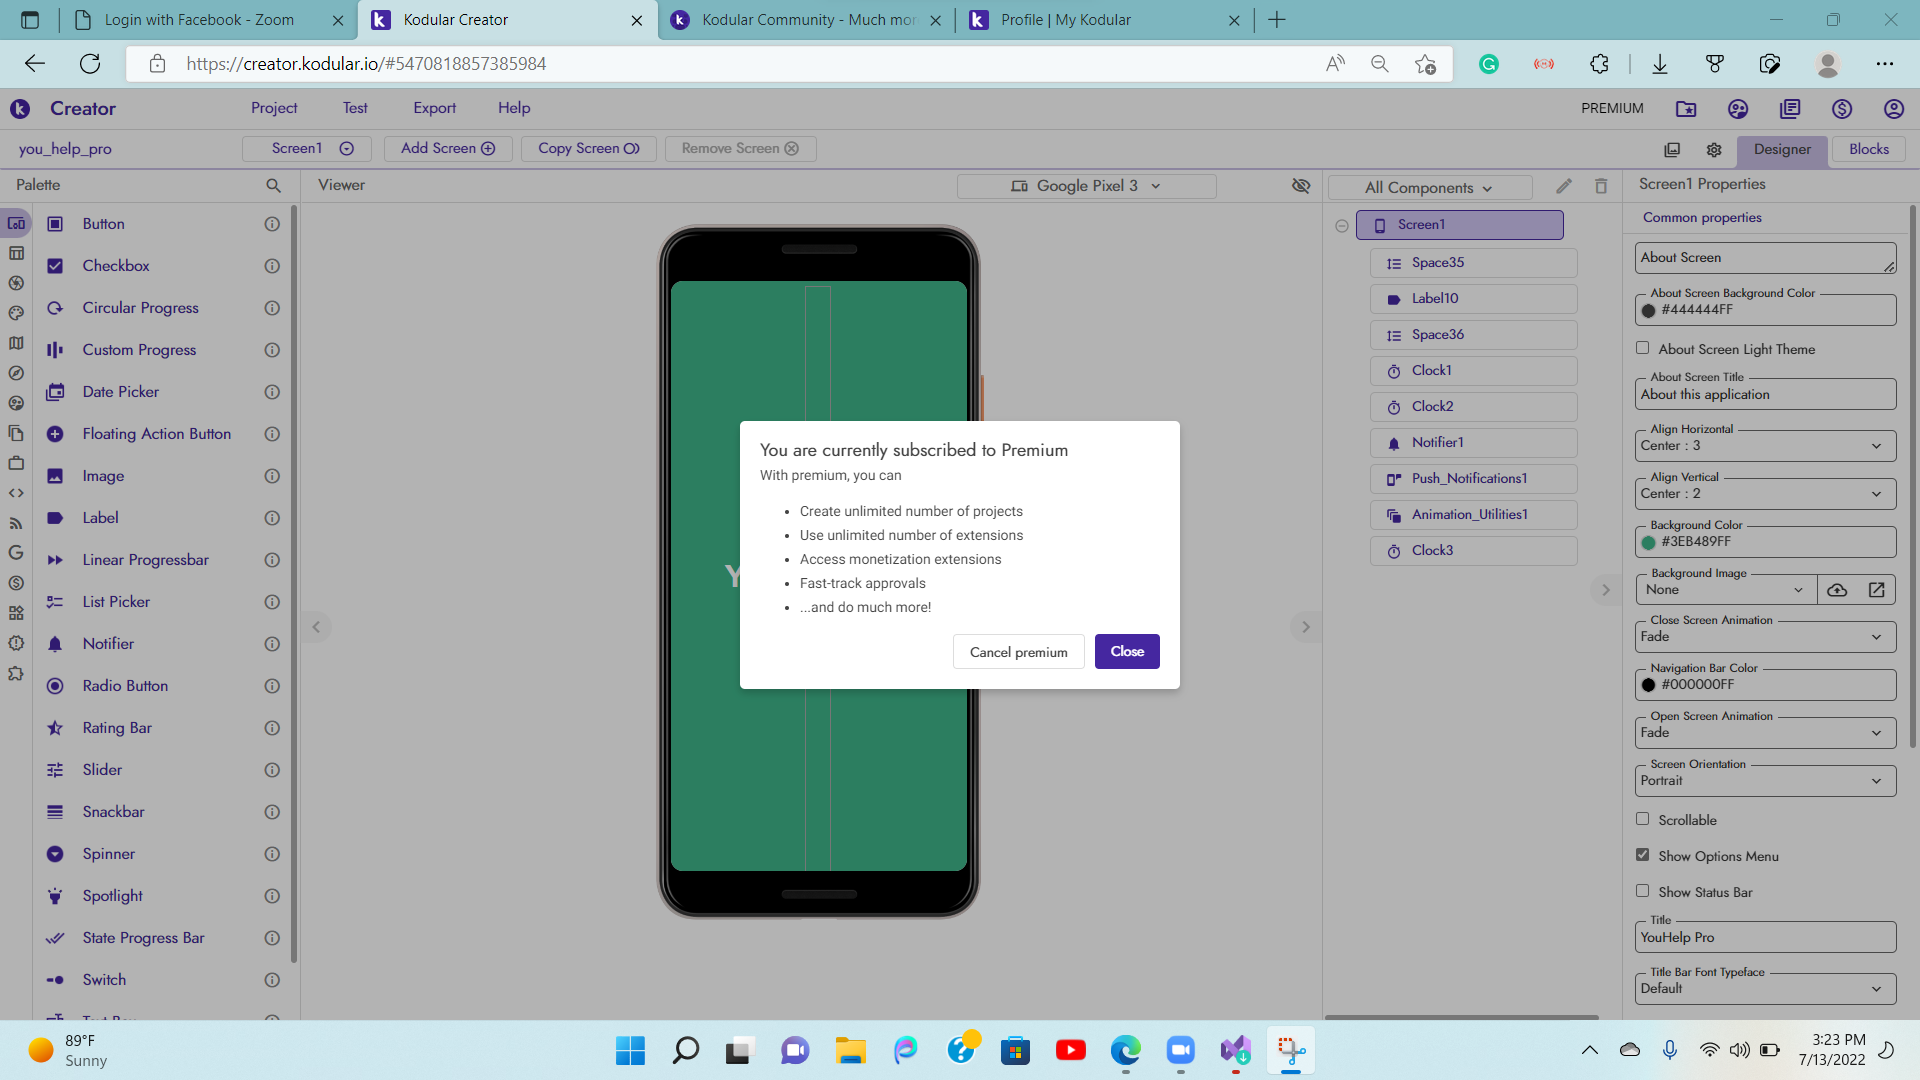
Task: Open the Export menu
Action: click(x=434, y=108)
